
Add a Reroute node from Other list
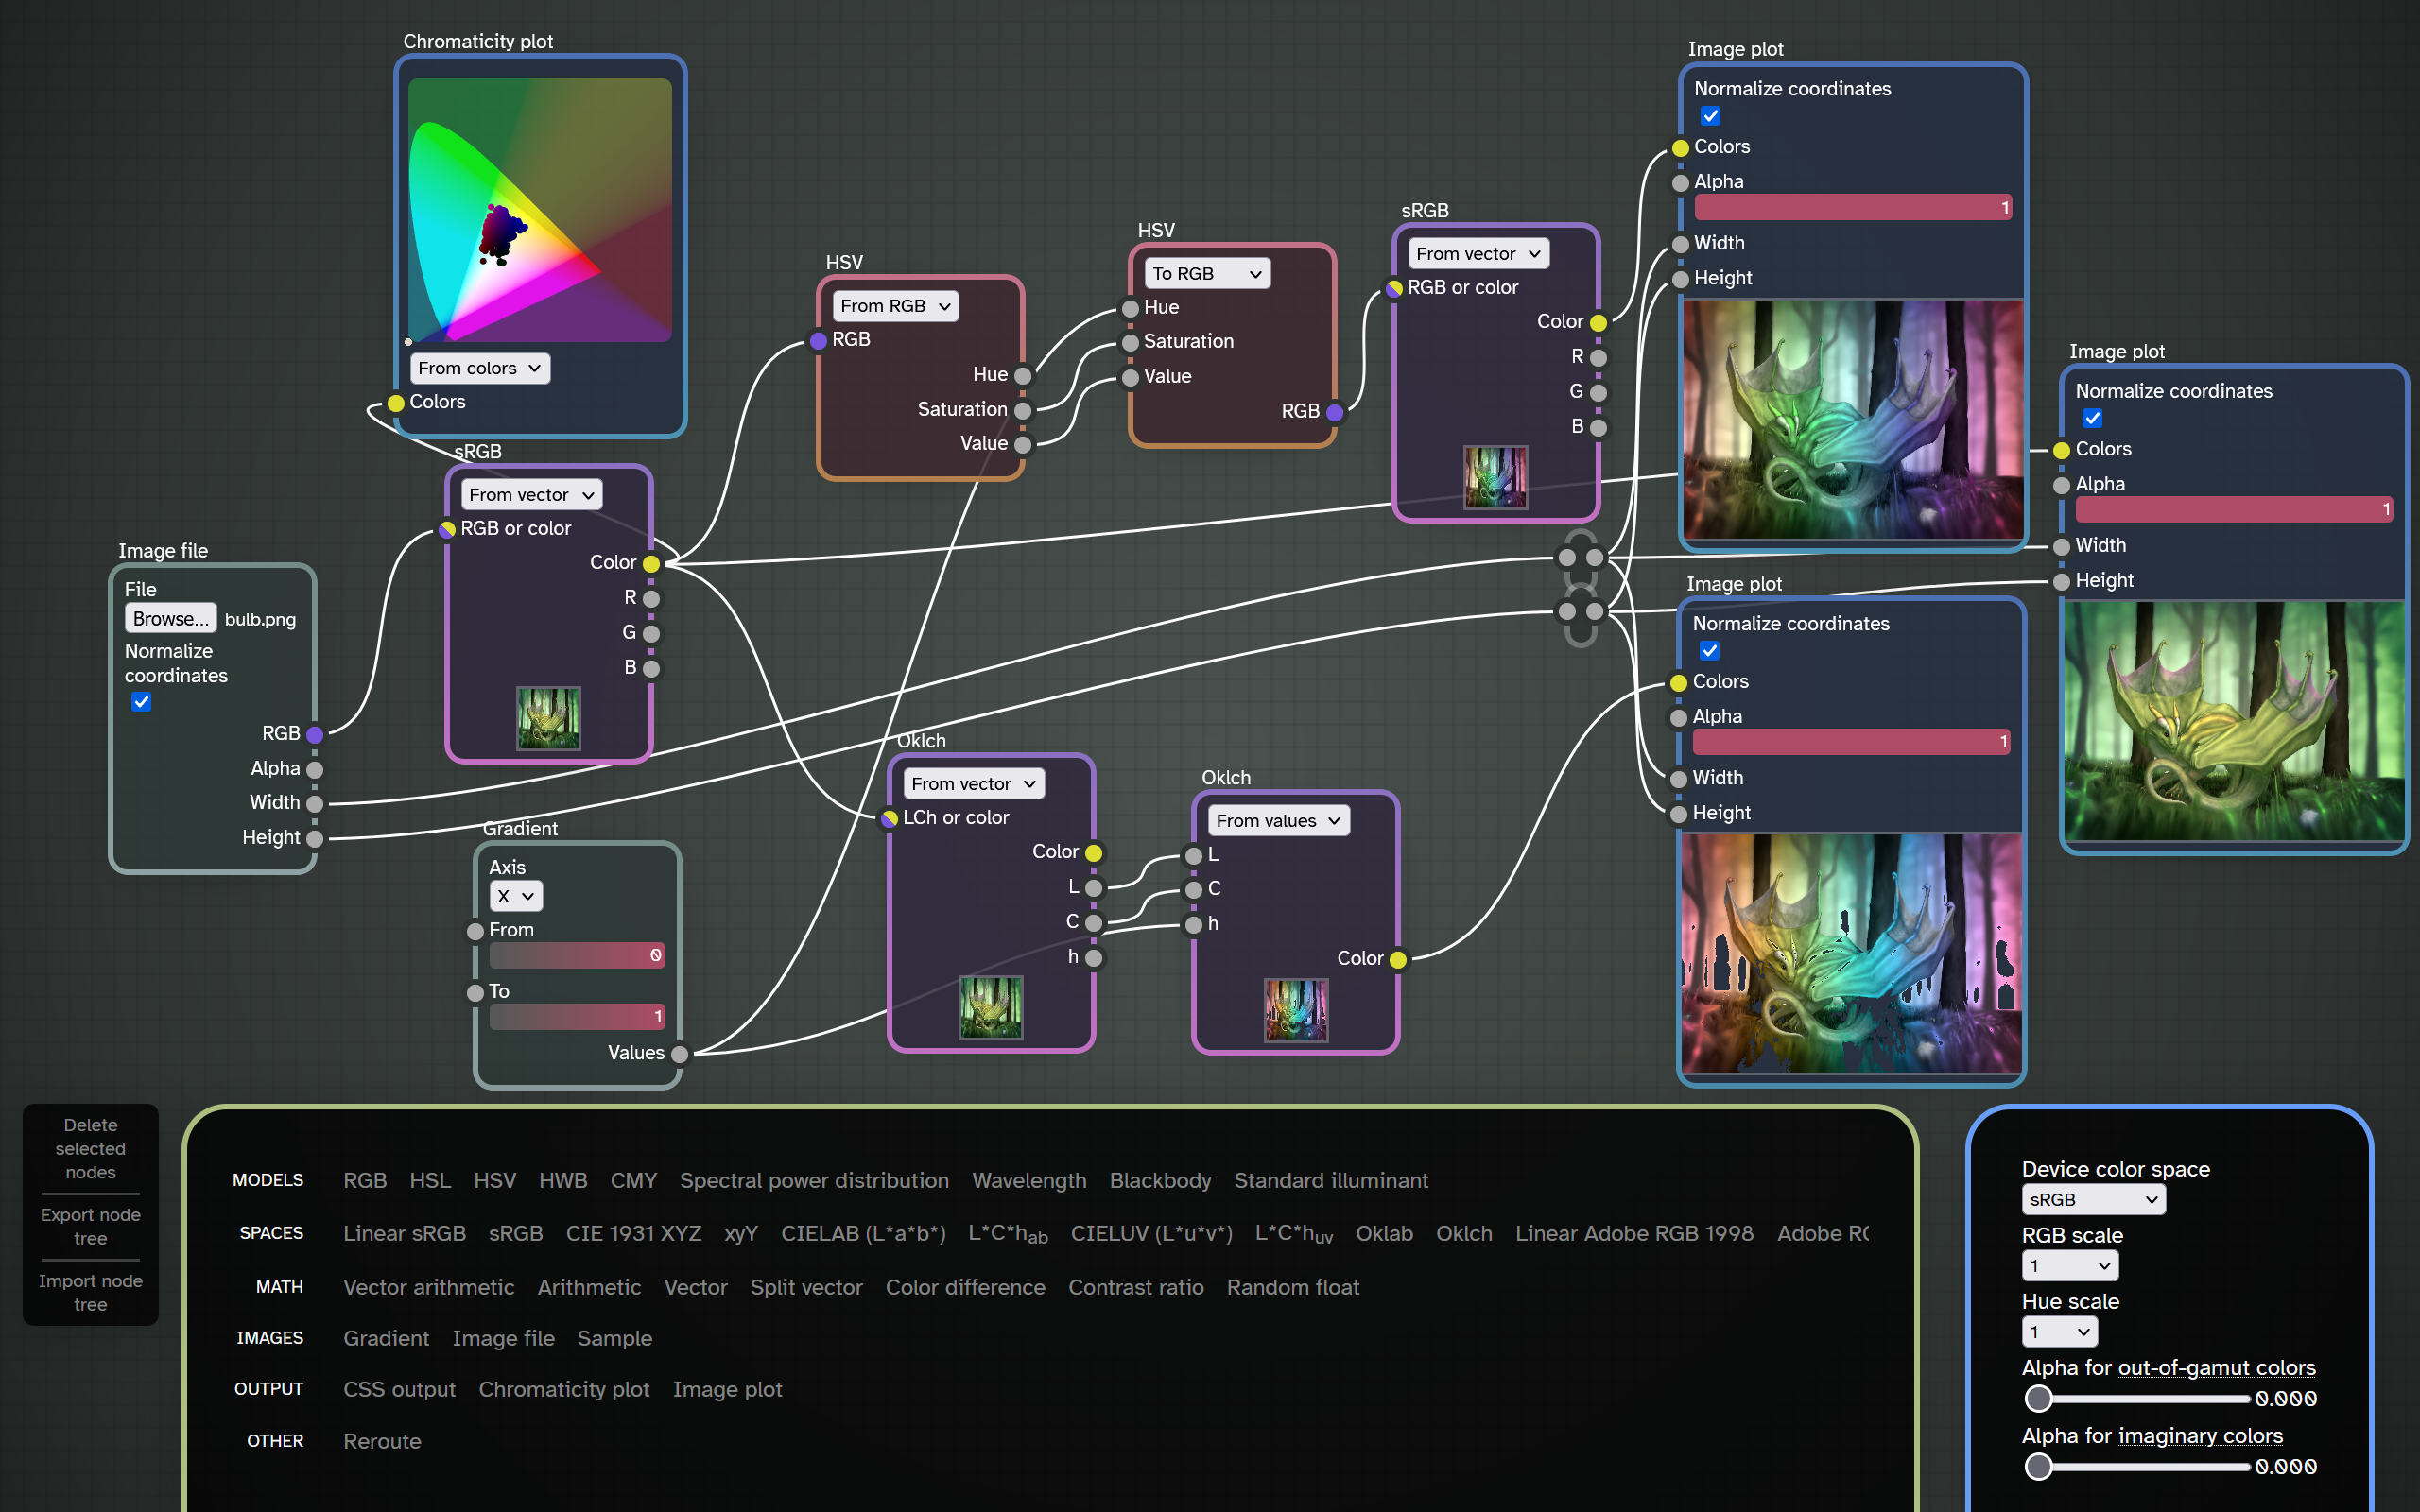(382, 1442)
